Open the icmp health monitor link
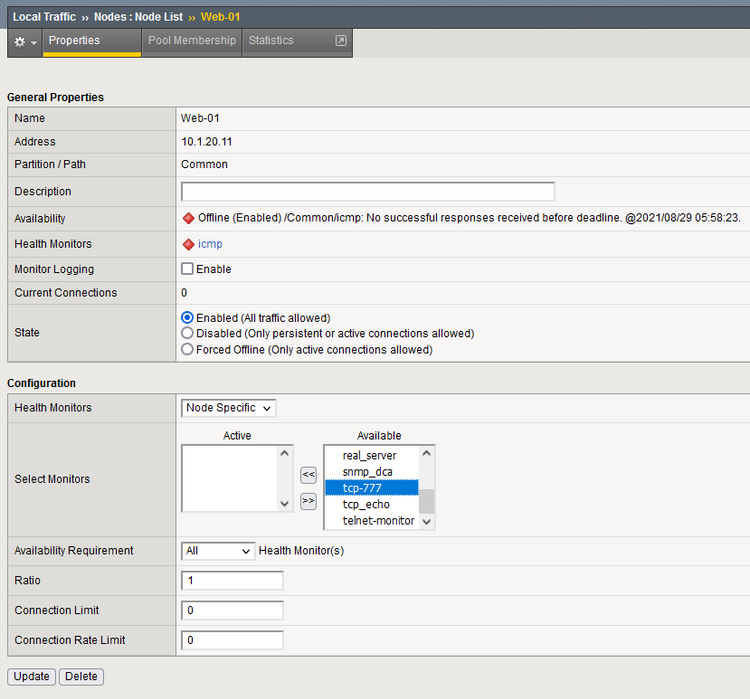 pos(210,244)
